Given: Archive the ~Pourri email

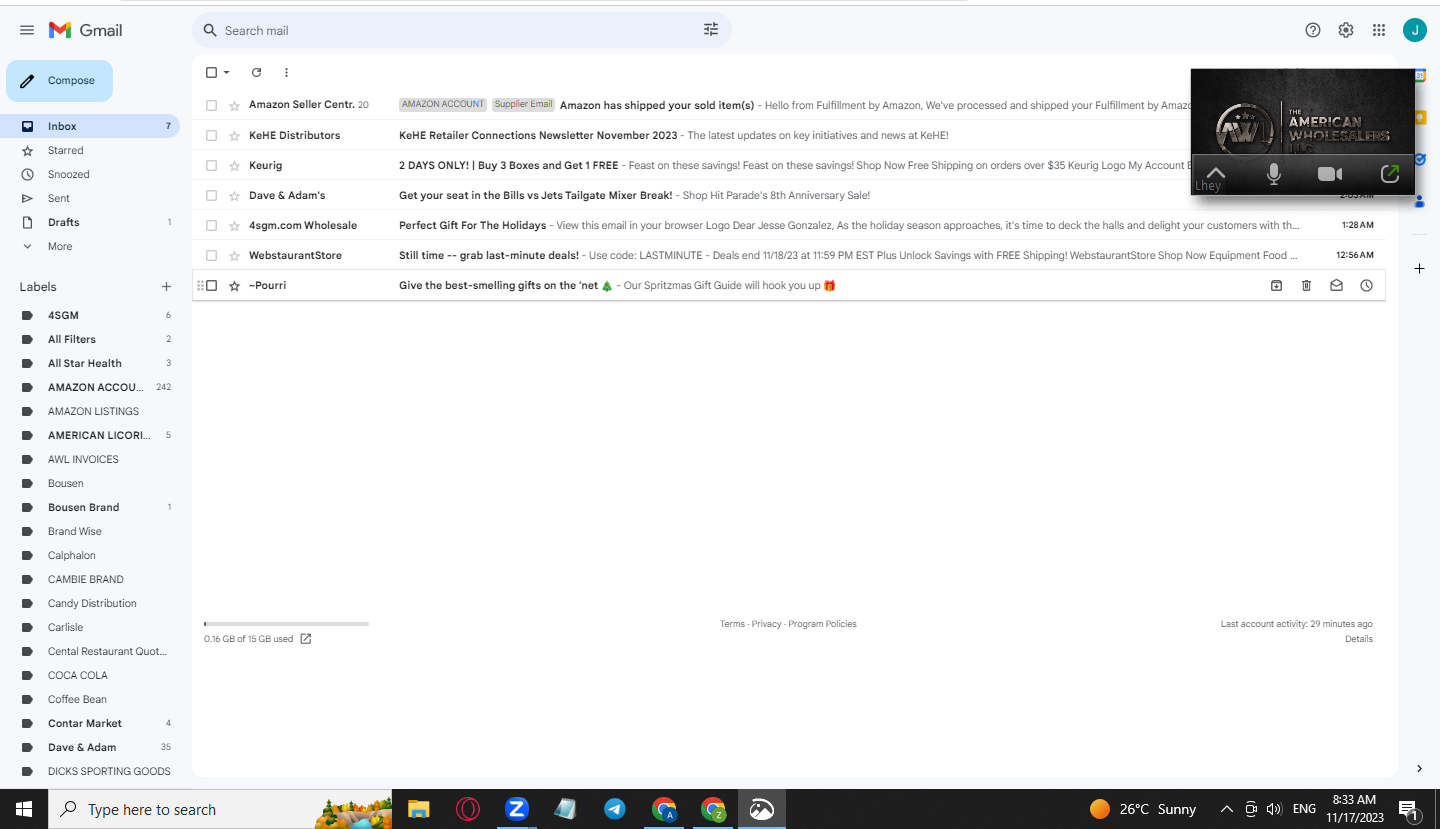Looking at the screenshot, I should pyautogui.click(x=1276, y=285).
